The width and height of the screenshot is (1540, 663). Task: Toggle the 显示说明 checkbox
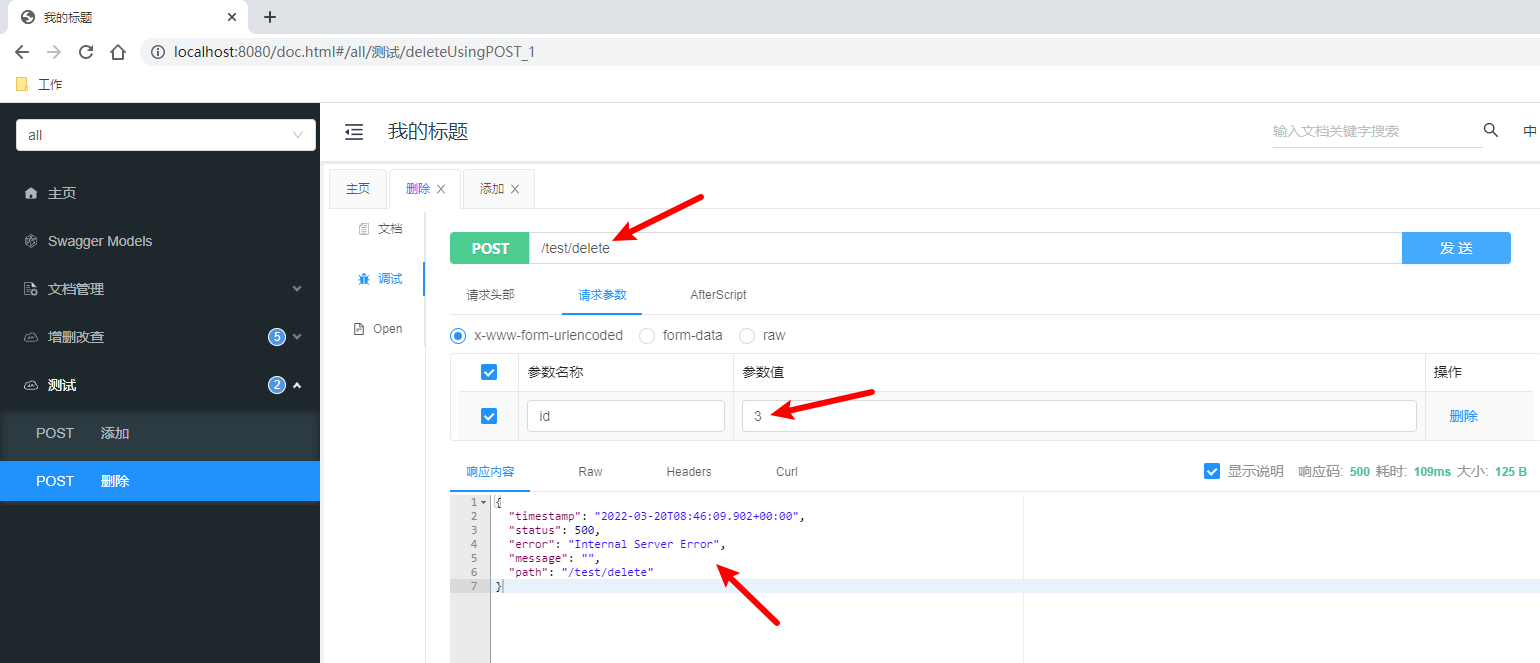(1212, 471)
